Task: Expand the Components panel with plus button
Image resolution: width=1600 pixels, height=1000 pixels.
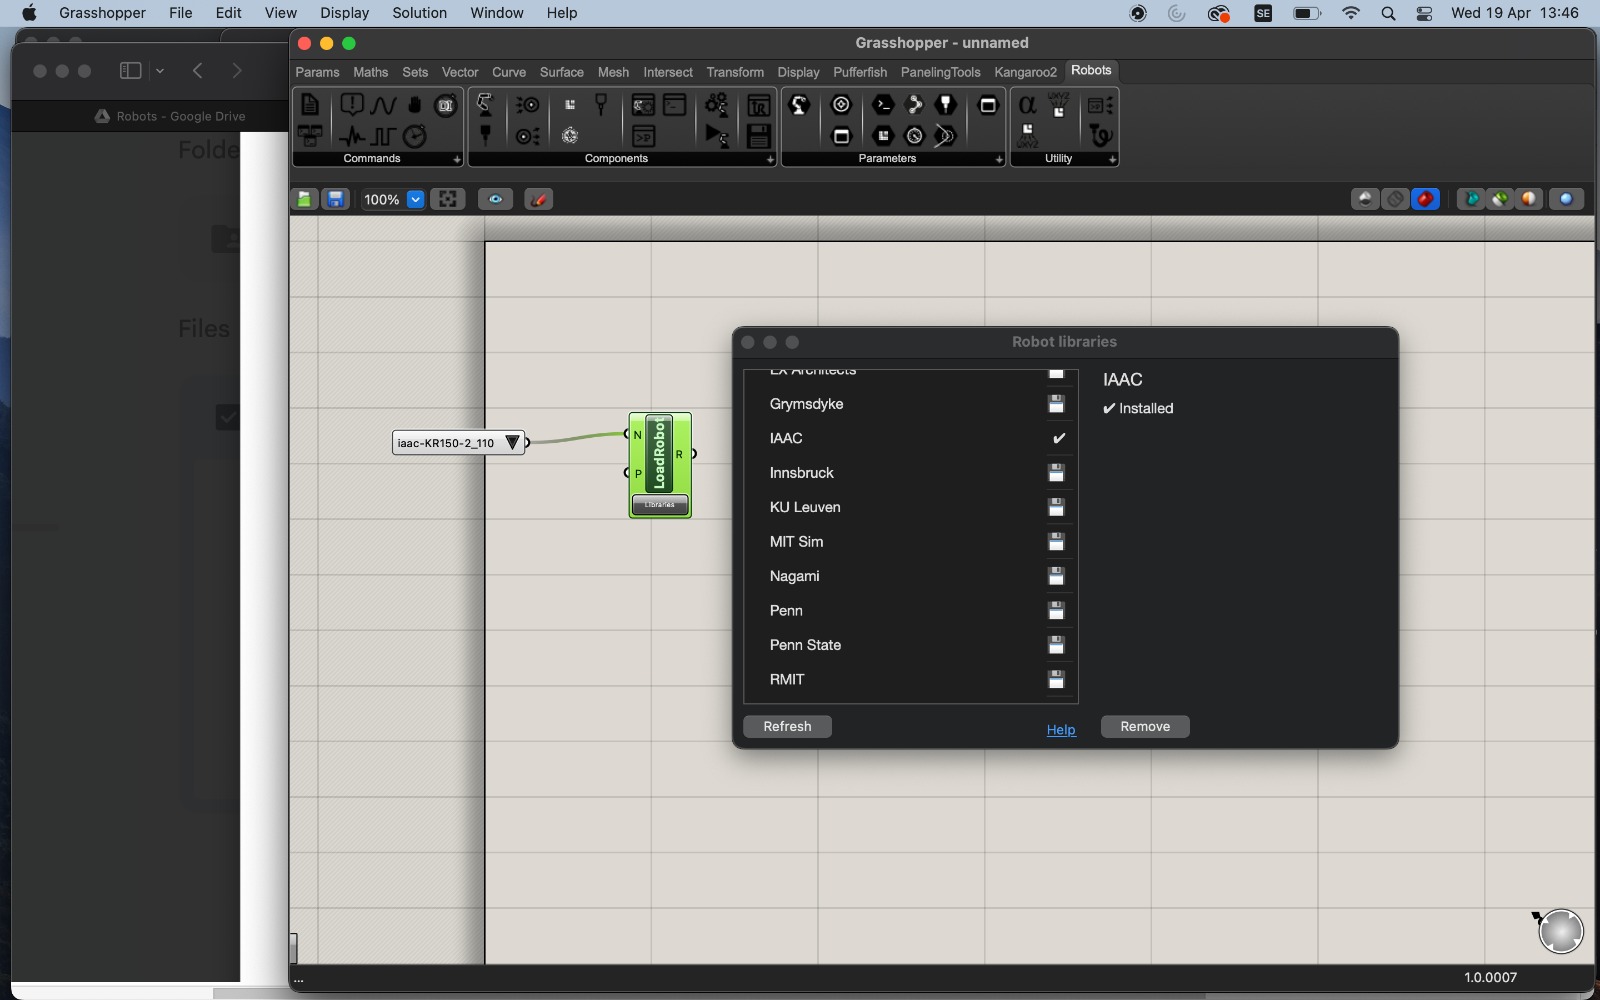Action: point(770,159)
